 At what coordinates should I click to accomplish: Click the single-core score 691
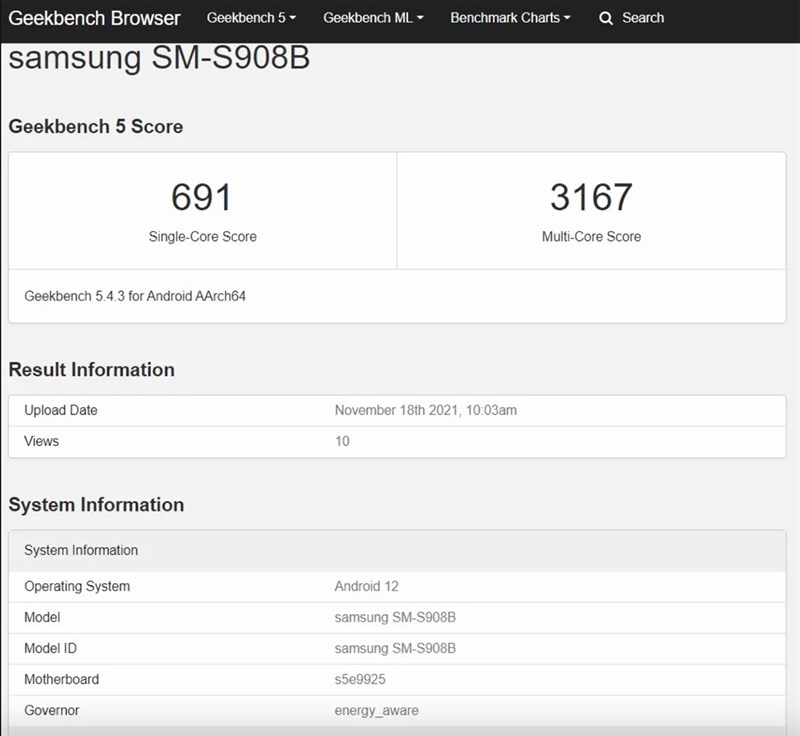coord(201,197)
